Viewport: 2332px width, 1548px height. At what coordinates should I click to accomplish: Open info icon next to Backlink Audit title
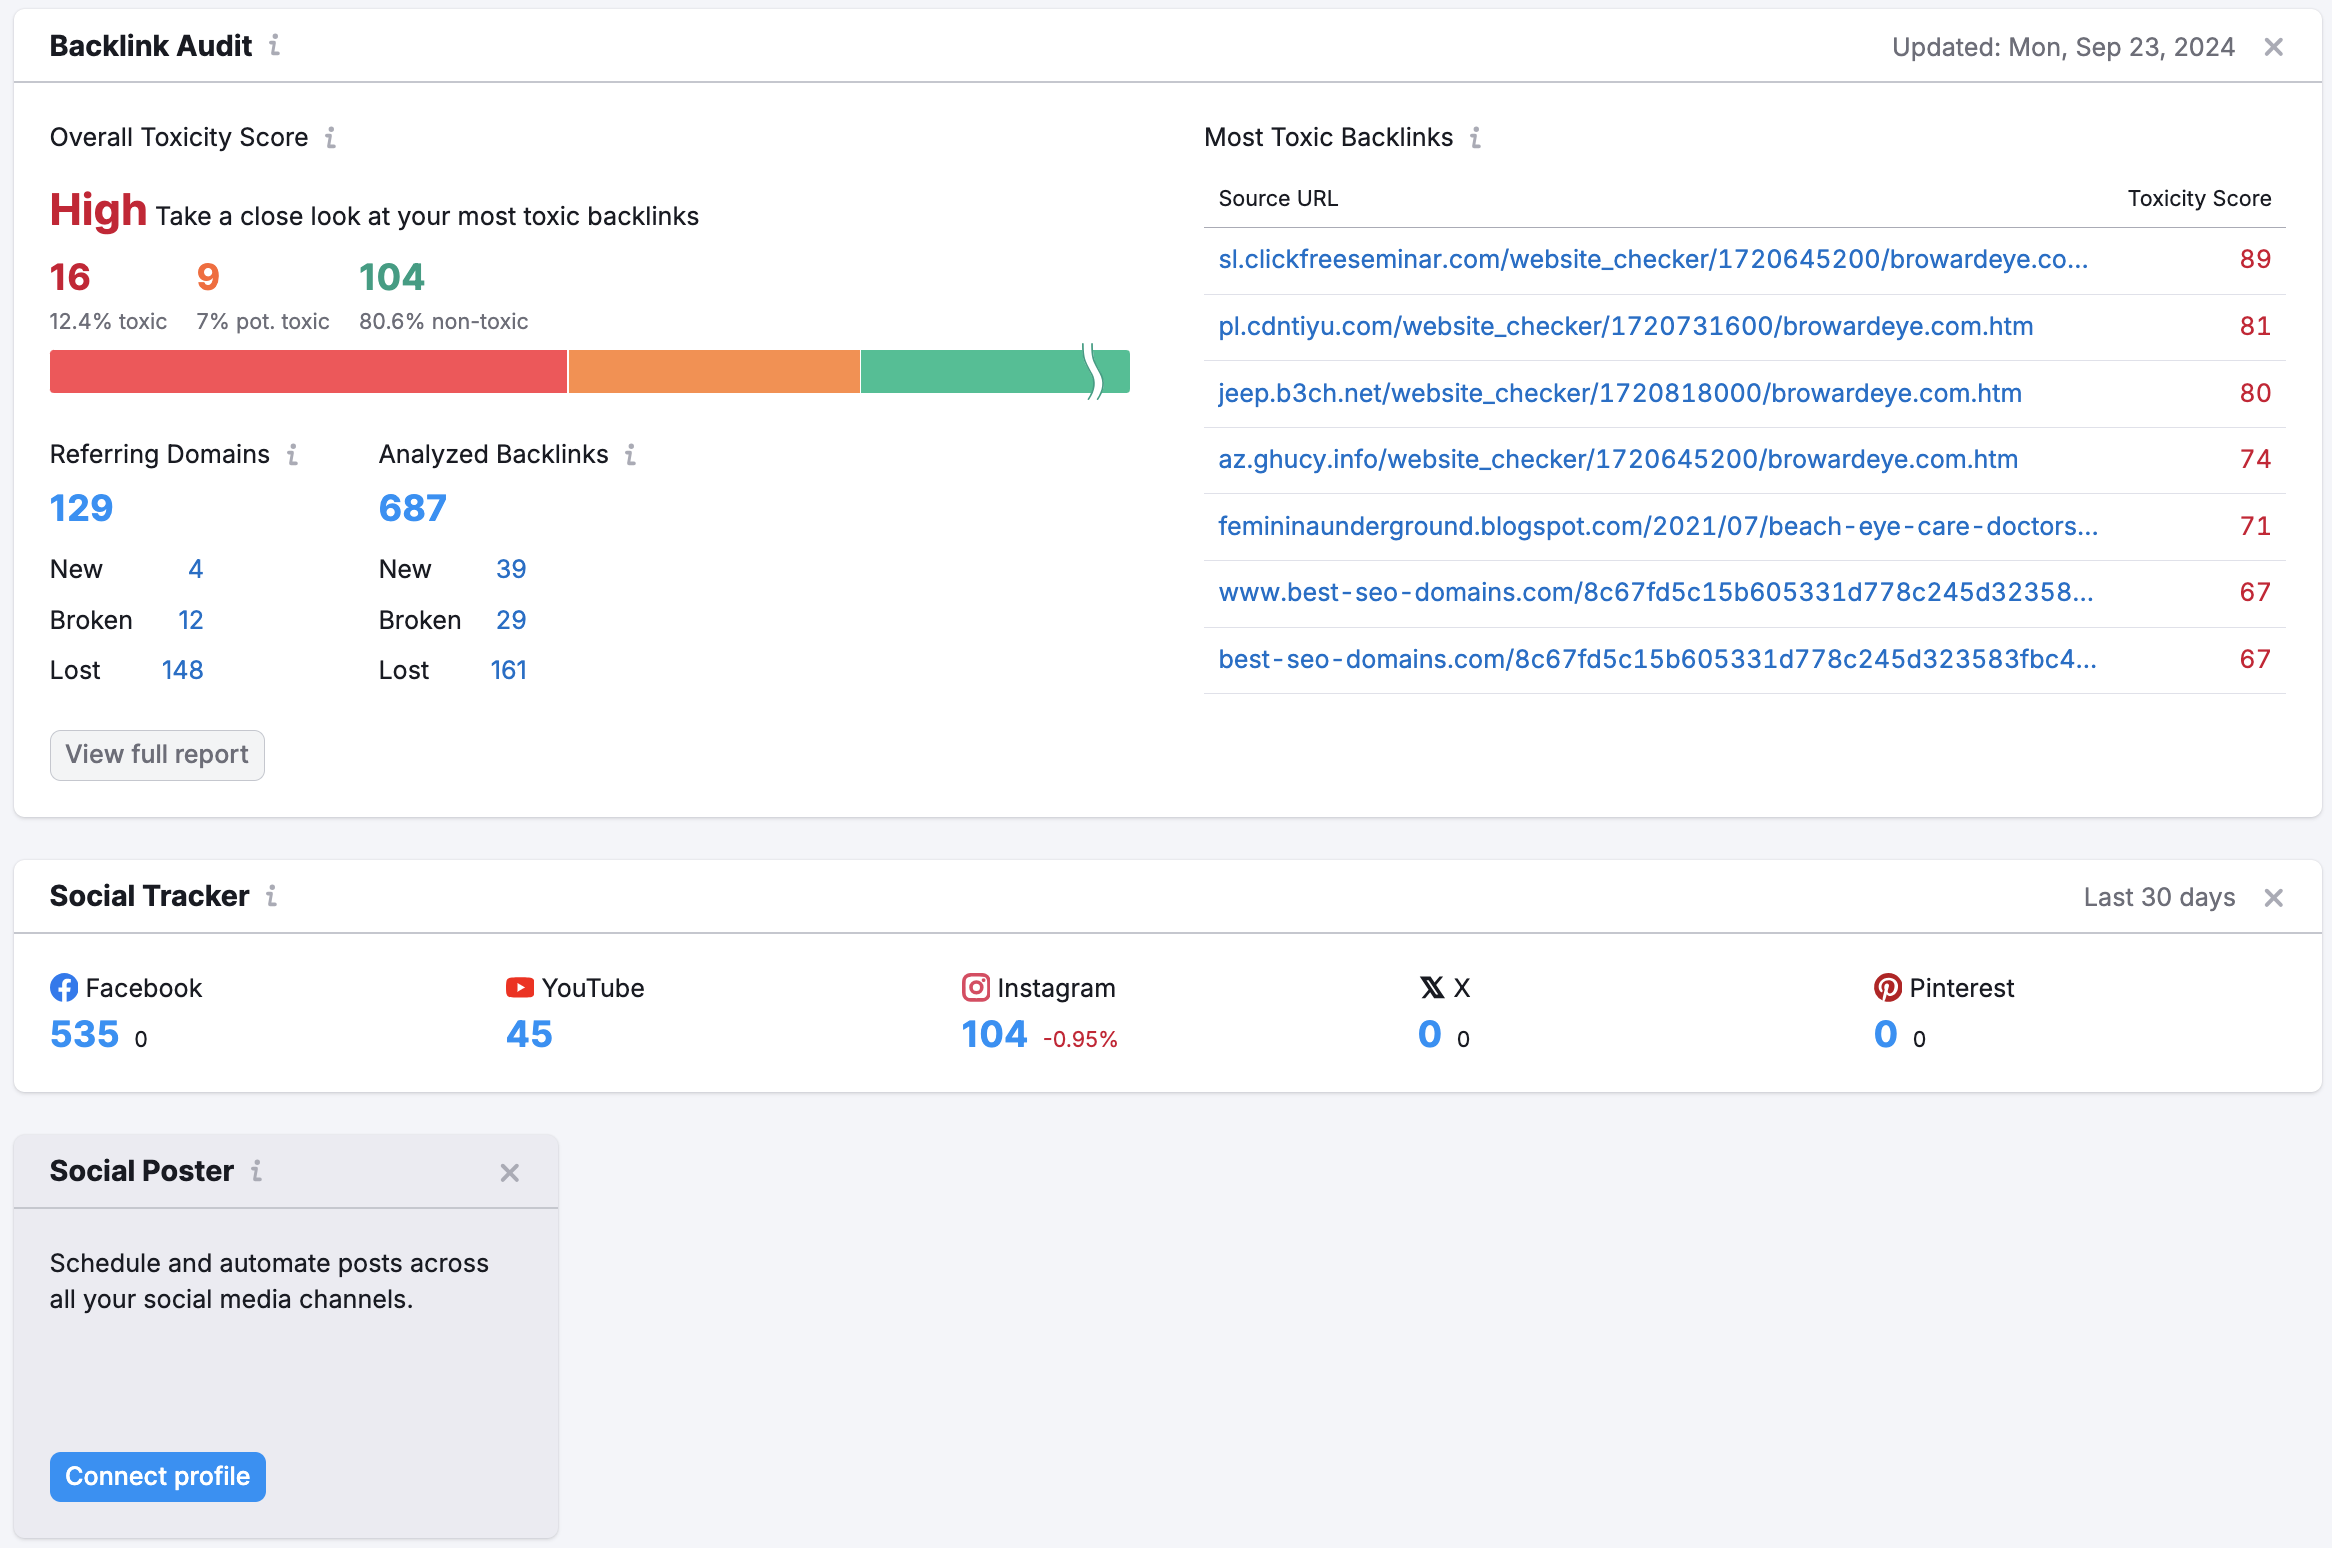click(x=274, y=46)
